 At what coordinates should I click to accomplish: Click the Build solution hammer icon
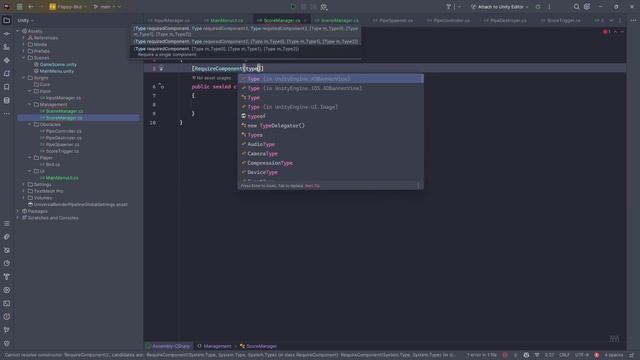coord(448,7)
